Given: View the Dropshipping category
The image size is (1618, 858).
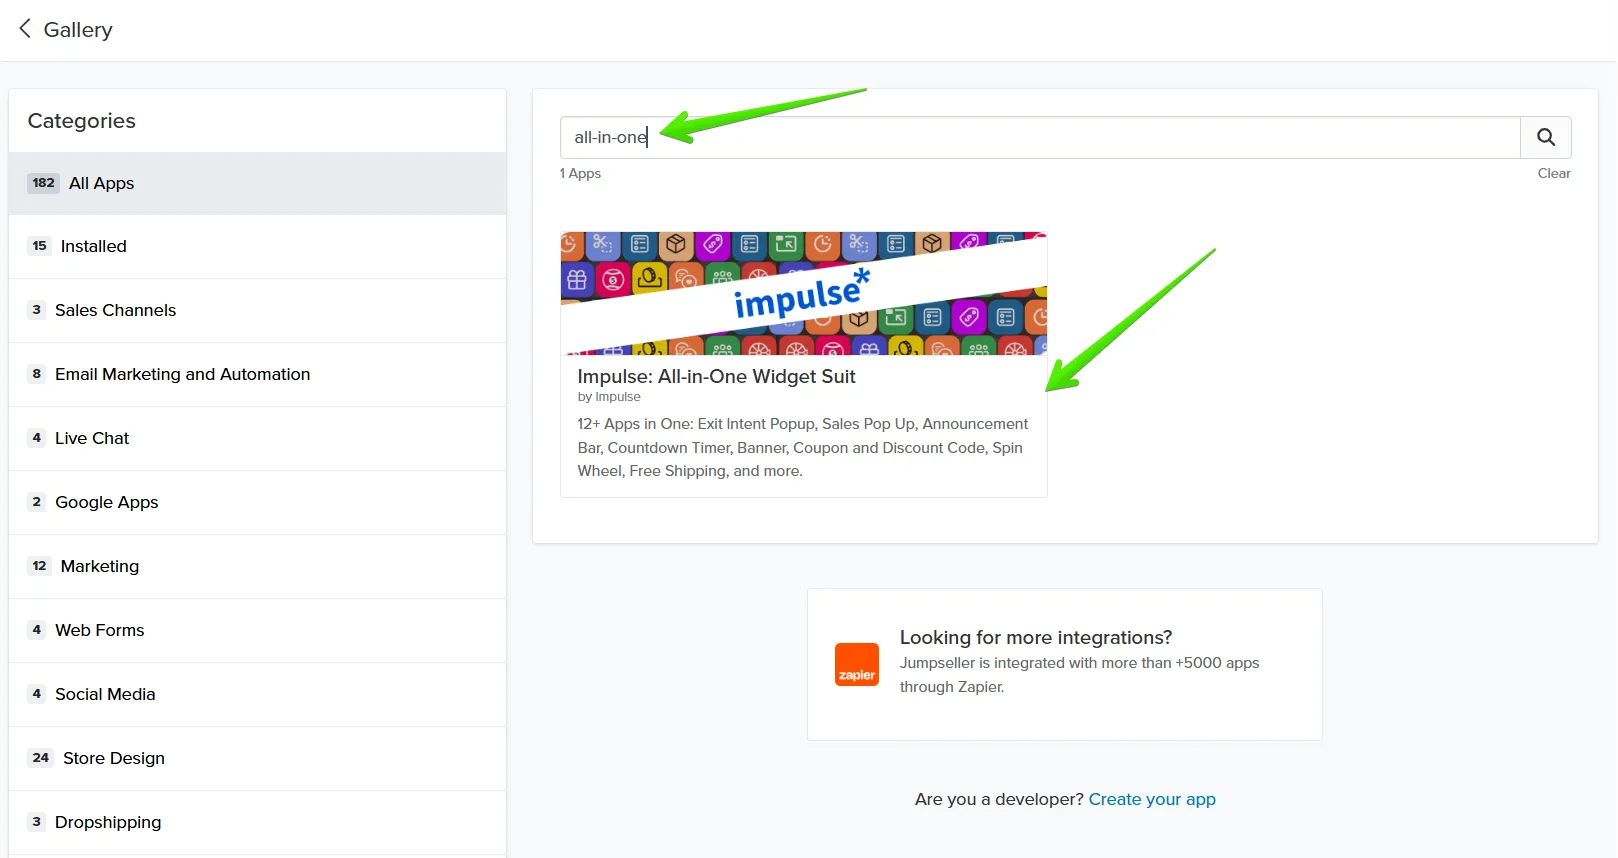Looking at the screenshot, I should coord(257,822).
